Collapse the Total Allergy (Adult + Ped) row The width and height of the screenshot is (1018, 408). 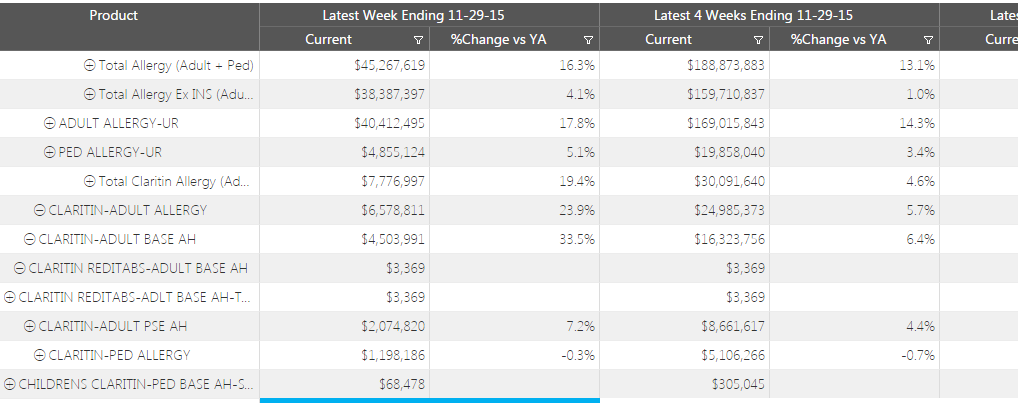coord(90,66)
